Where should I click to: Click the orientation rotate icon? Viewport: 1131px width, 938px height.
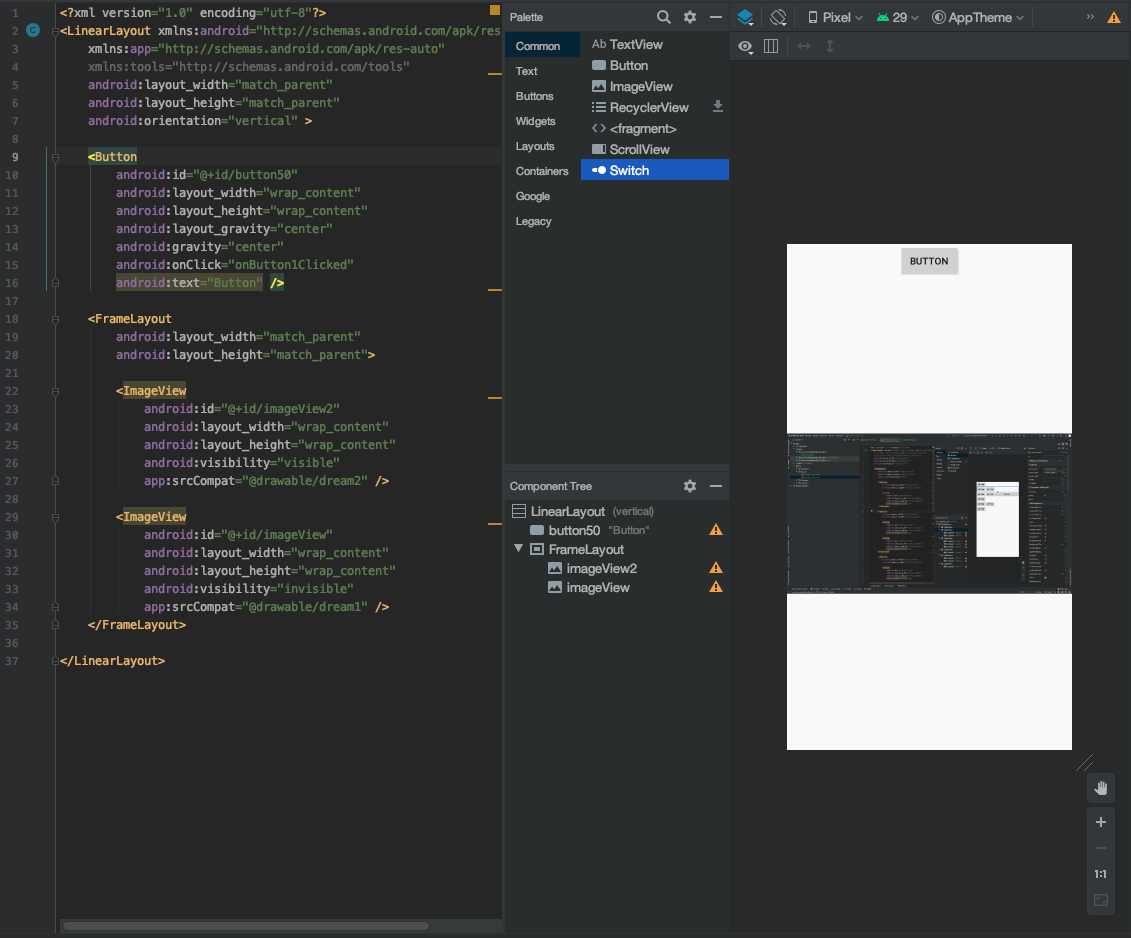point(778,17)
